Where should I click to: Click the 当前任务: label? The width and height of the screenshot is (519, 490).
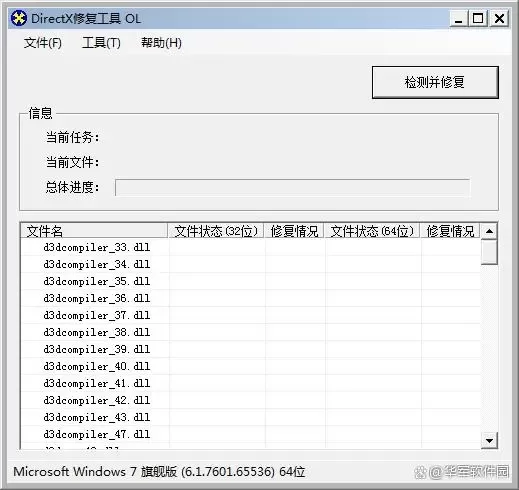72,137
